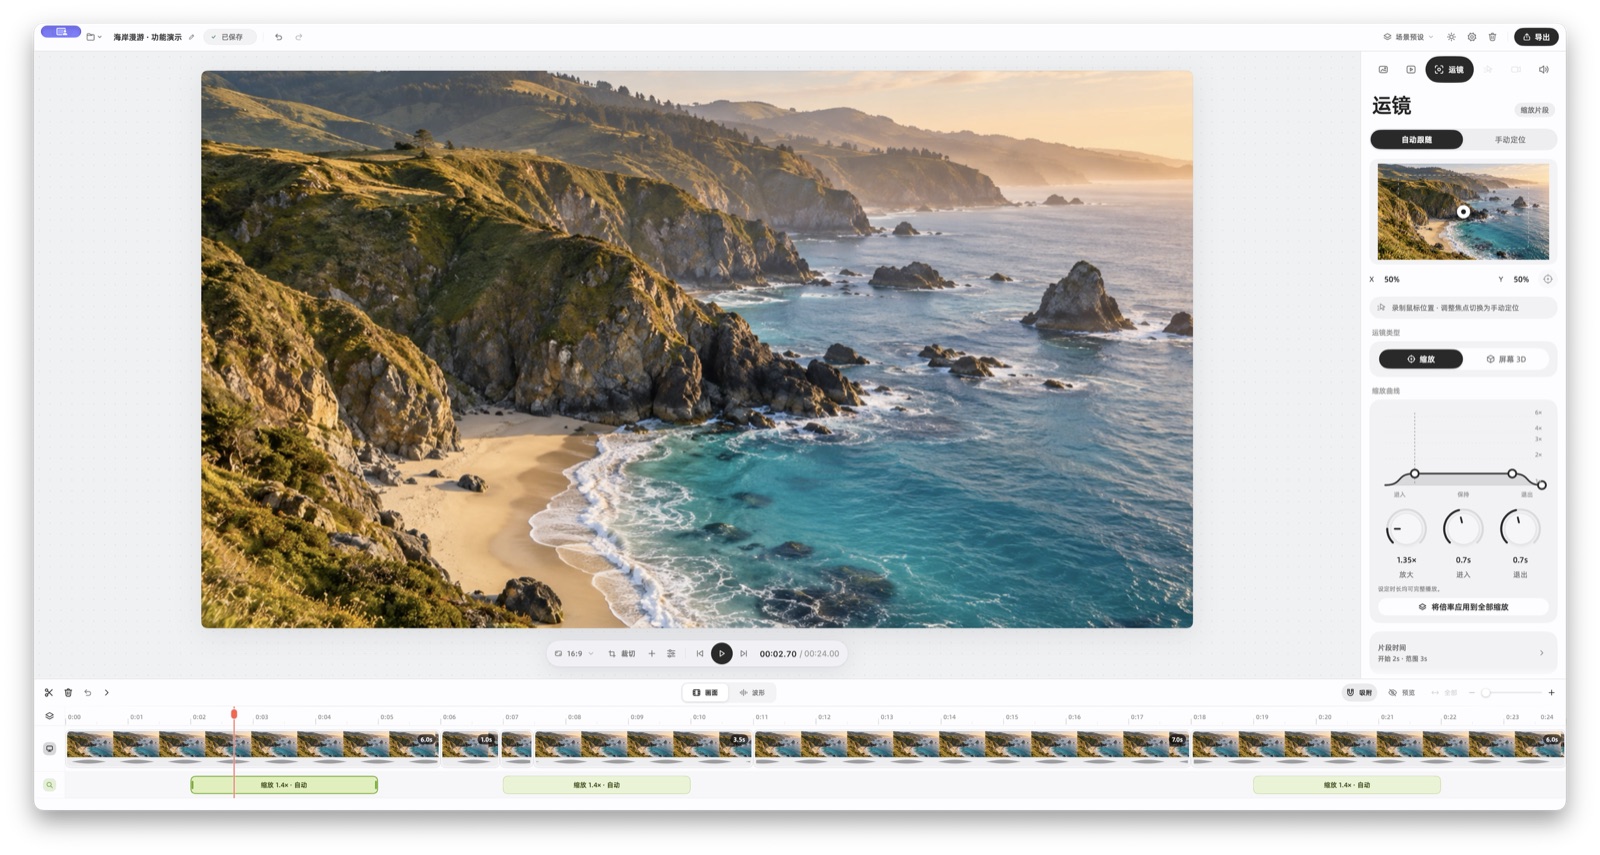Switch to 手动定位 focus mode
The height and width of the screenshot is (855, 1600).
[1509, 140]
